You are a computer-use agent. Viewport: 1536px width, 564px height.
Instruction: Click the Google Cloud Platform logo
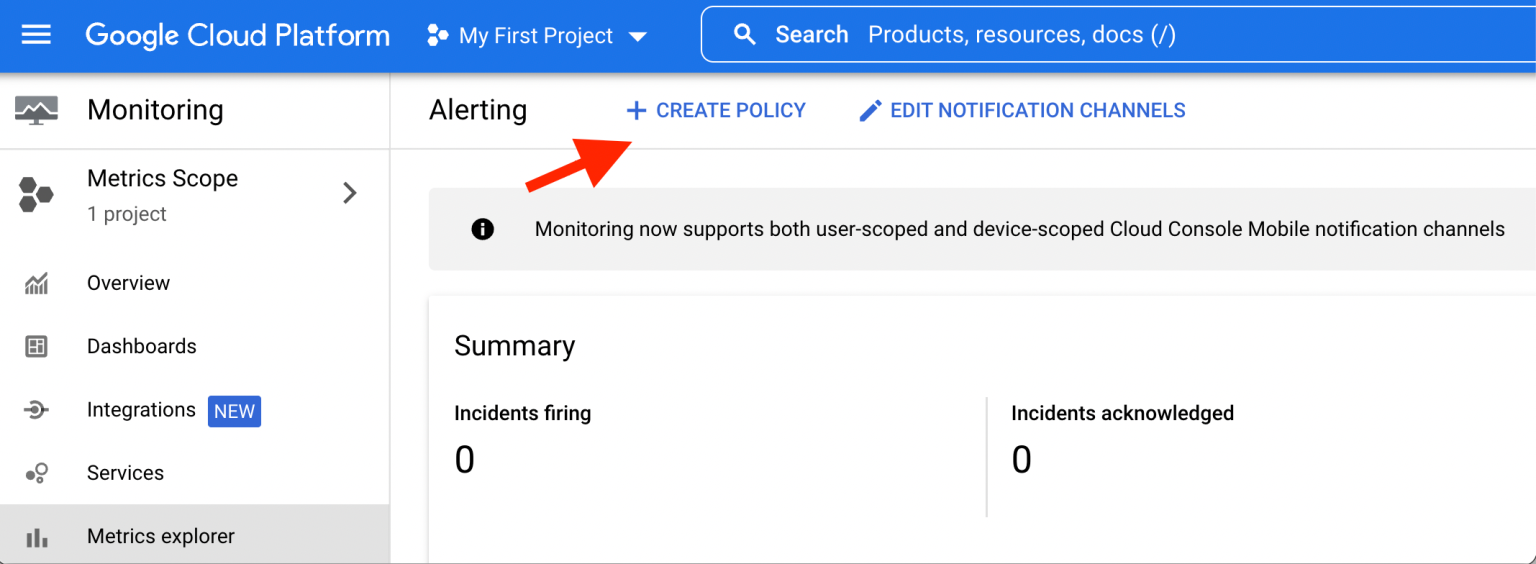[237, 35]
